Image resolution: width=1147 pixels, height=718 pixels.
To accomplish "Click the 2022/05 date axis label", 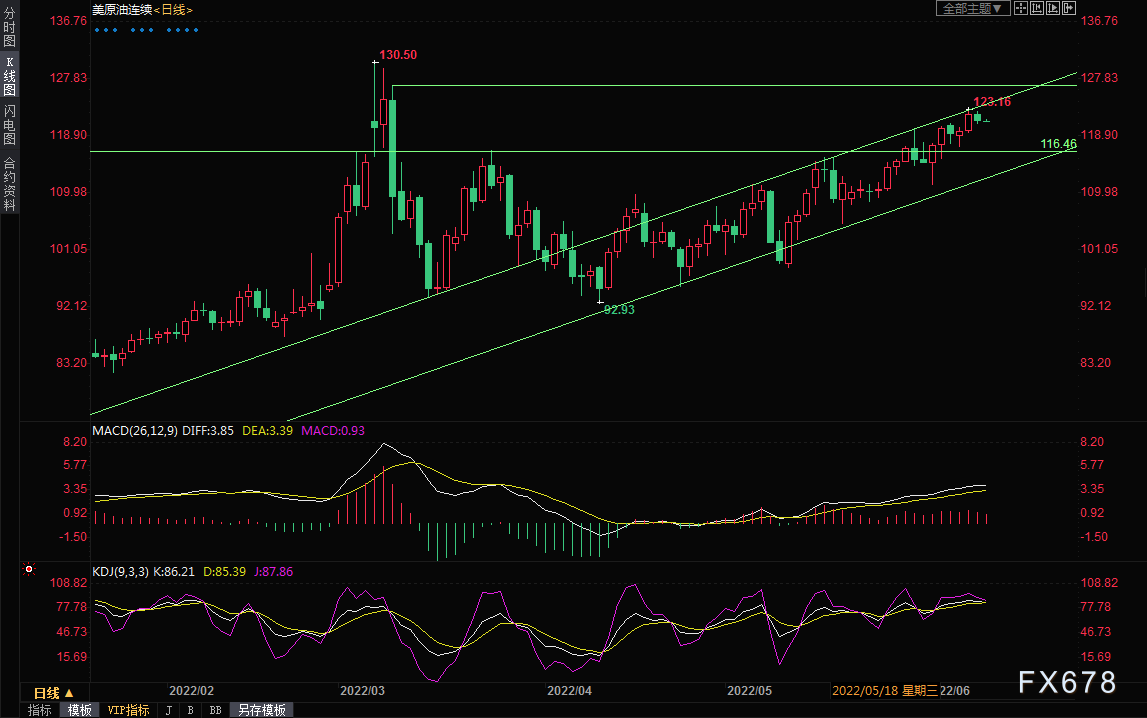I will point(749,691).
